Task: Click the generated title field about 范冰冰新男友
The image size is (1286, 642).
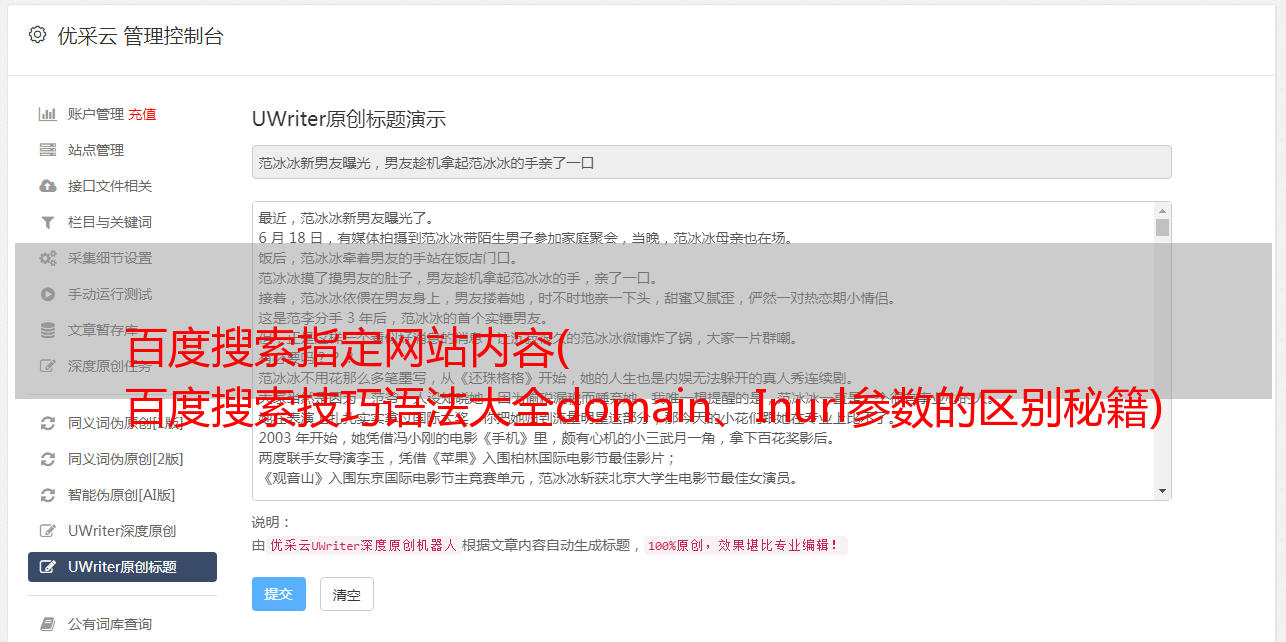Action: [x=711, y=162]
